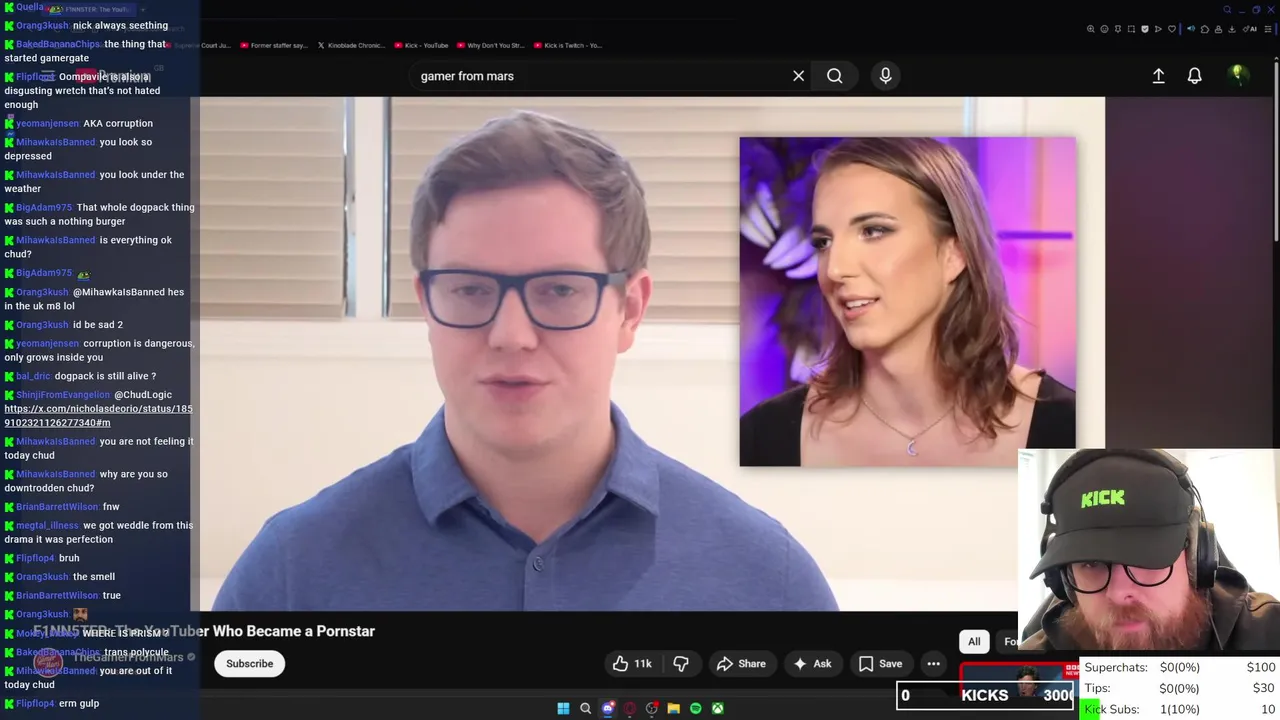Screen dimensions: 1280x720
Task: Click the KICKS goal bar showing 0
Action: click(985, 695)
